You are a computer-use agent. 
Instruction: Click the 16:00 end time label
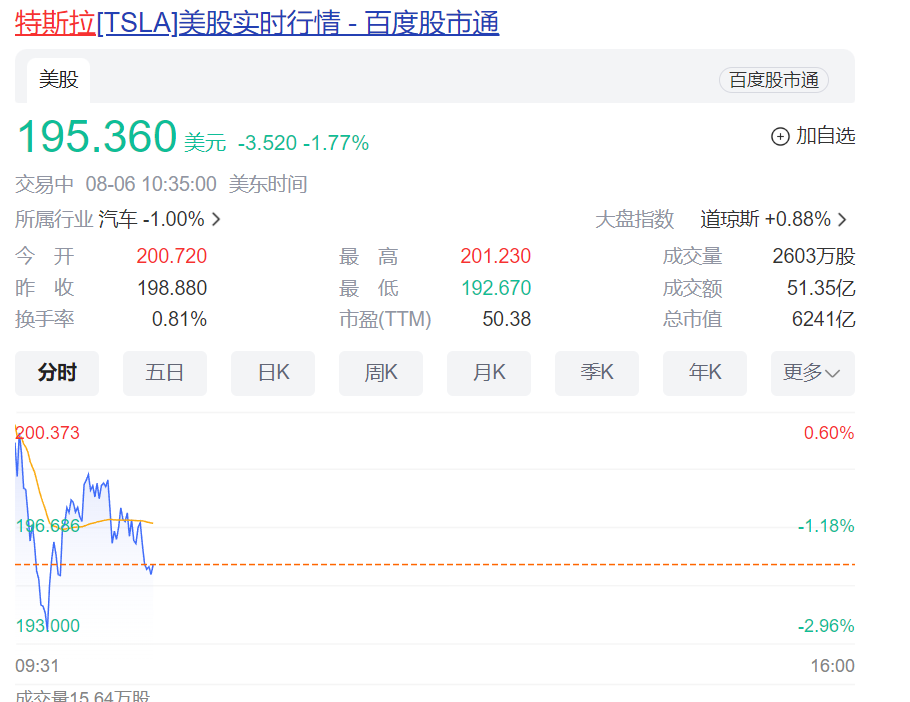coord(832,665)
